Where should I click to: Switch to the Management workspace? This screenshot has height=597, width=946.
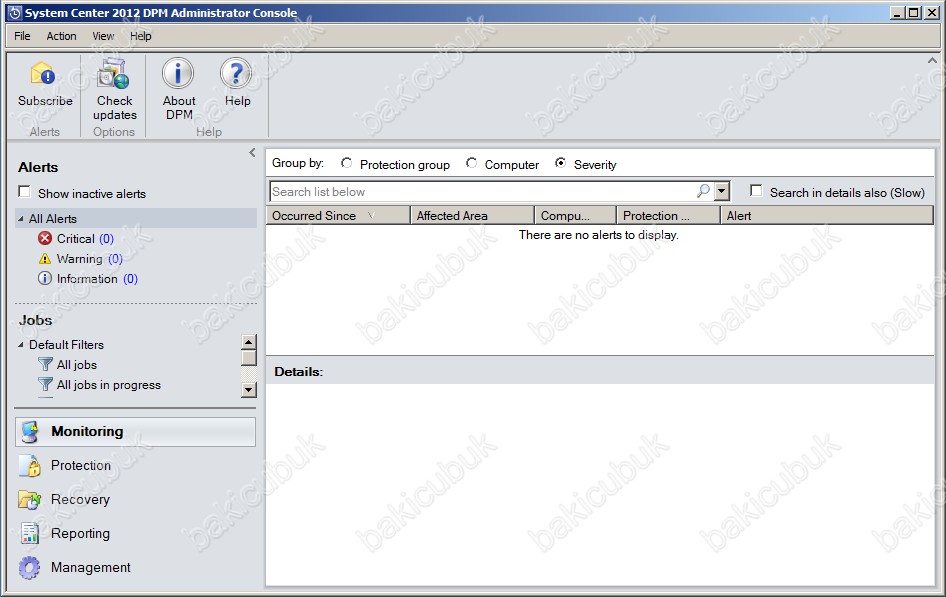coord(135,567)
